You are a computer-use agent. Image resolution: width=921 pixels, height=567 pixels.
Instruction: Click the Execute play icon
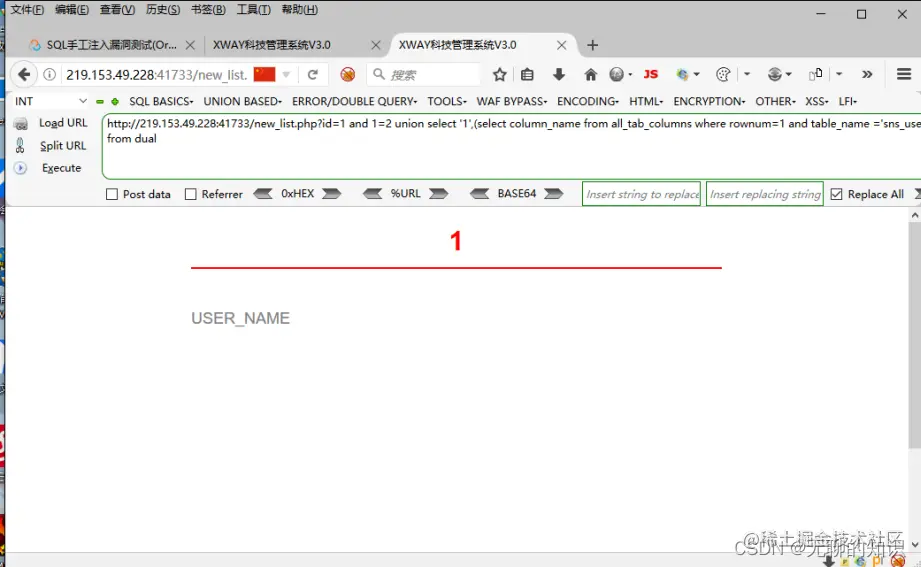point(20,168)
